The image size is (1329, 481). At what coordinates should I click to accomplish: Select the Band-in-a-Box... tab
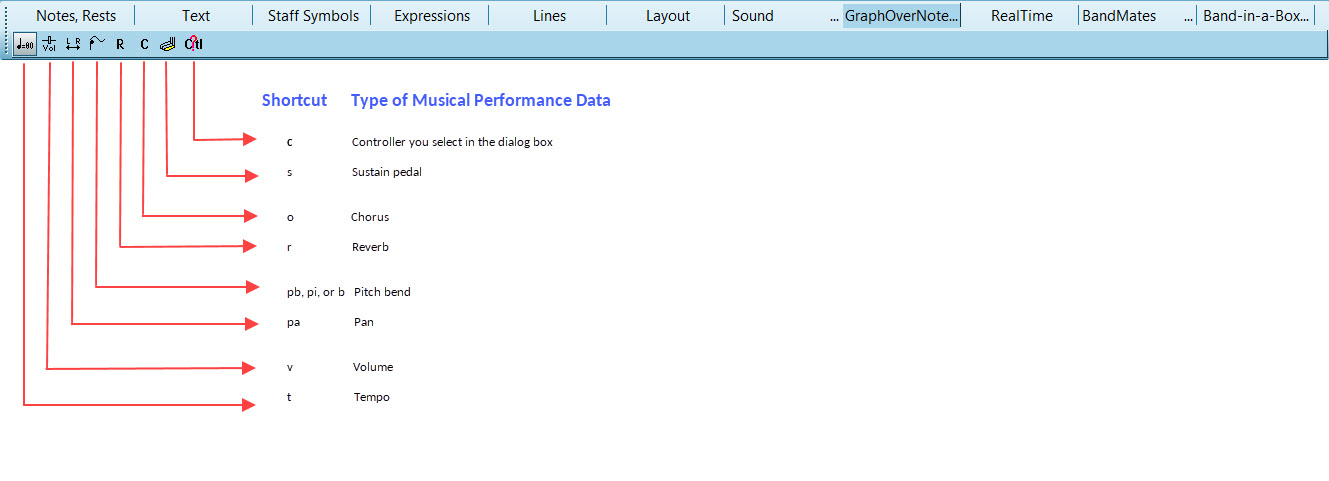tap(1256, 16)
